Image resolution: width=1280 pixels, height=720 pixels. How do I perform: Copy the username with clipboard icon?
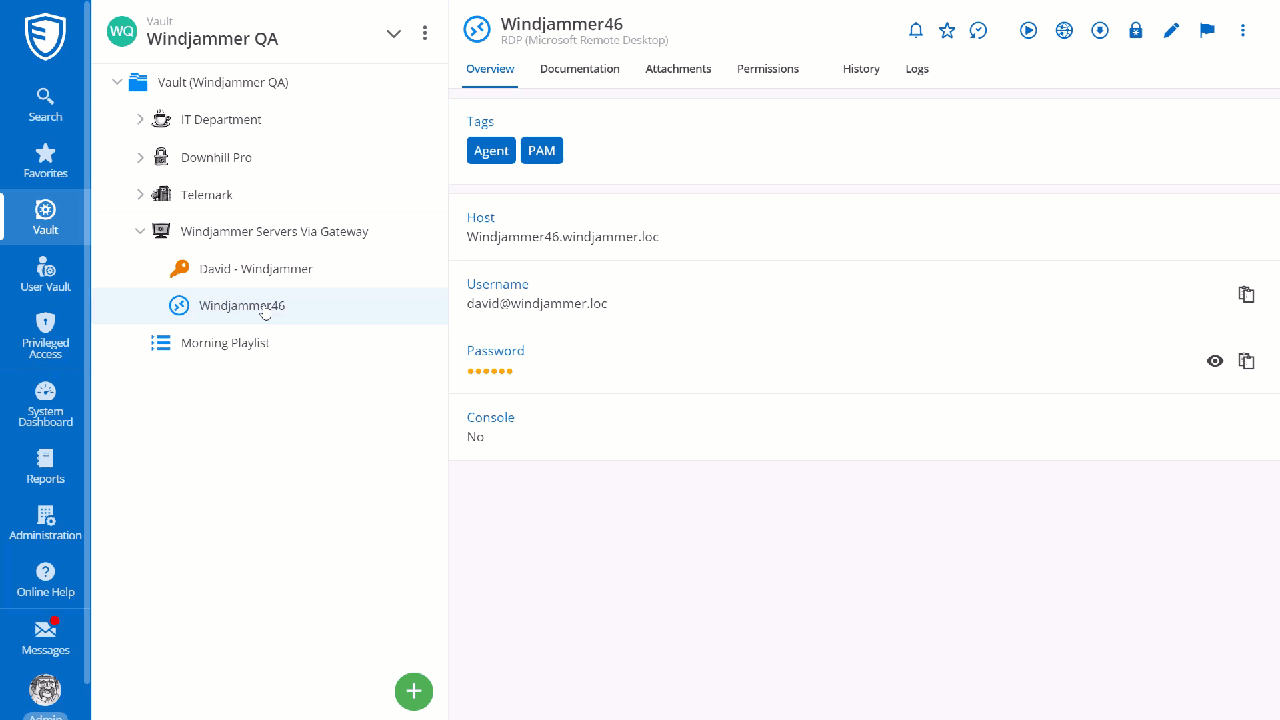(1246, 294)
